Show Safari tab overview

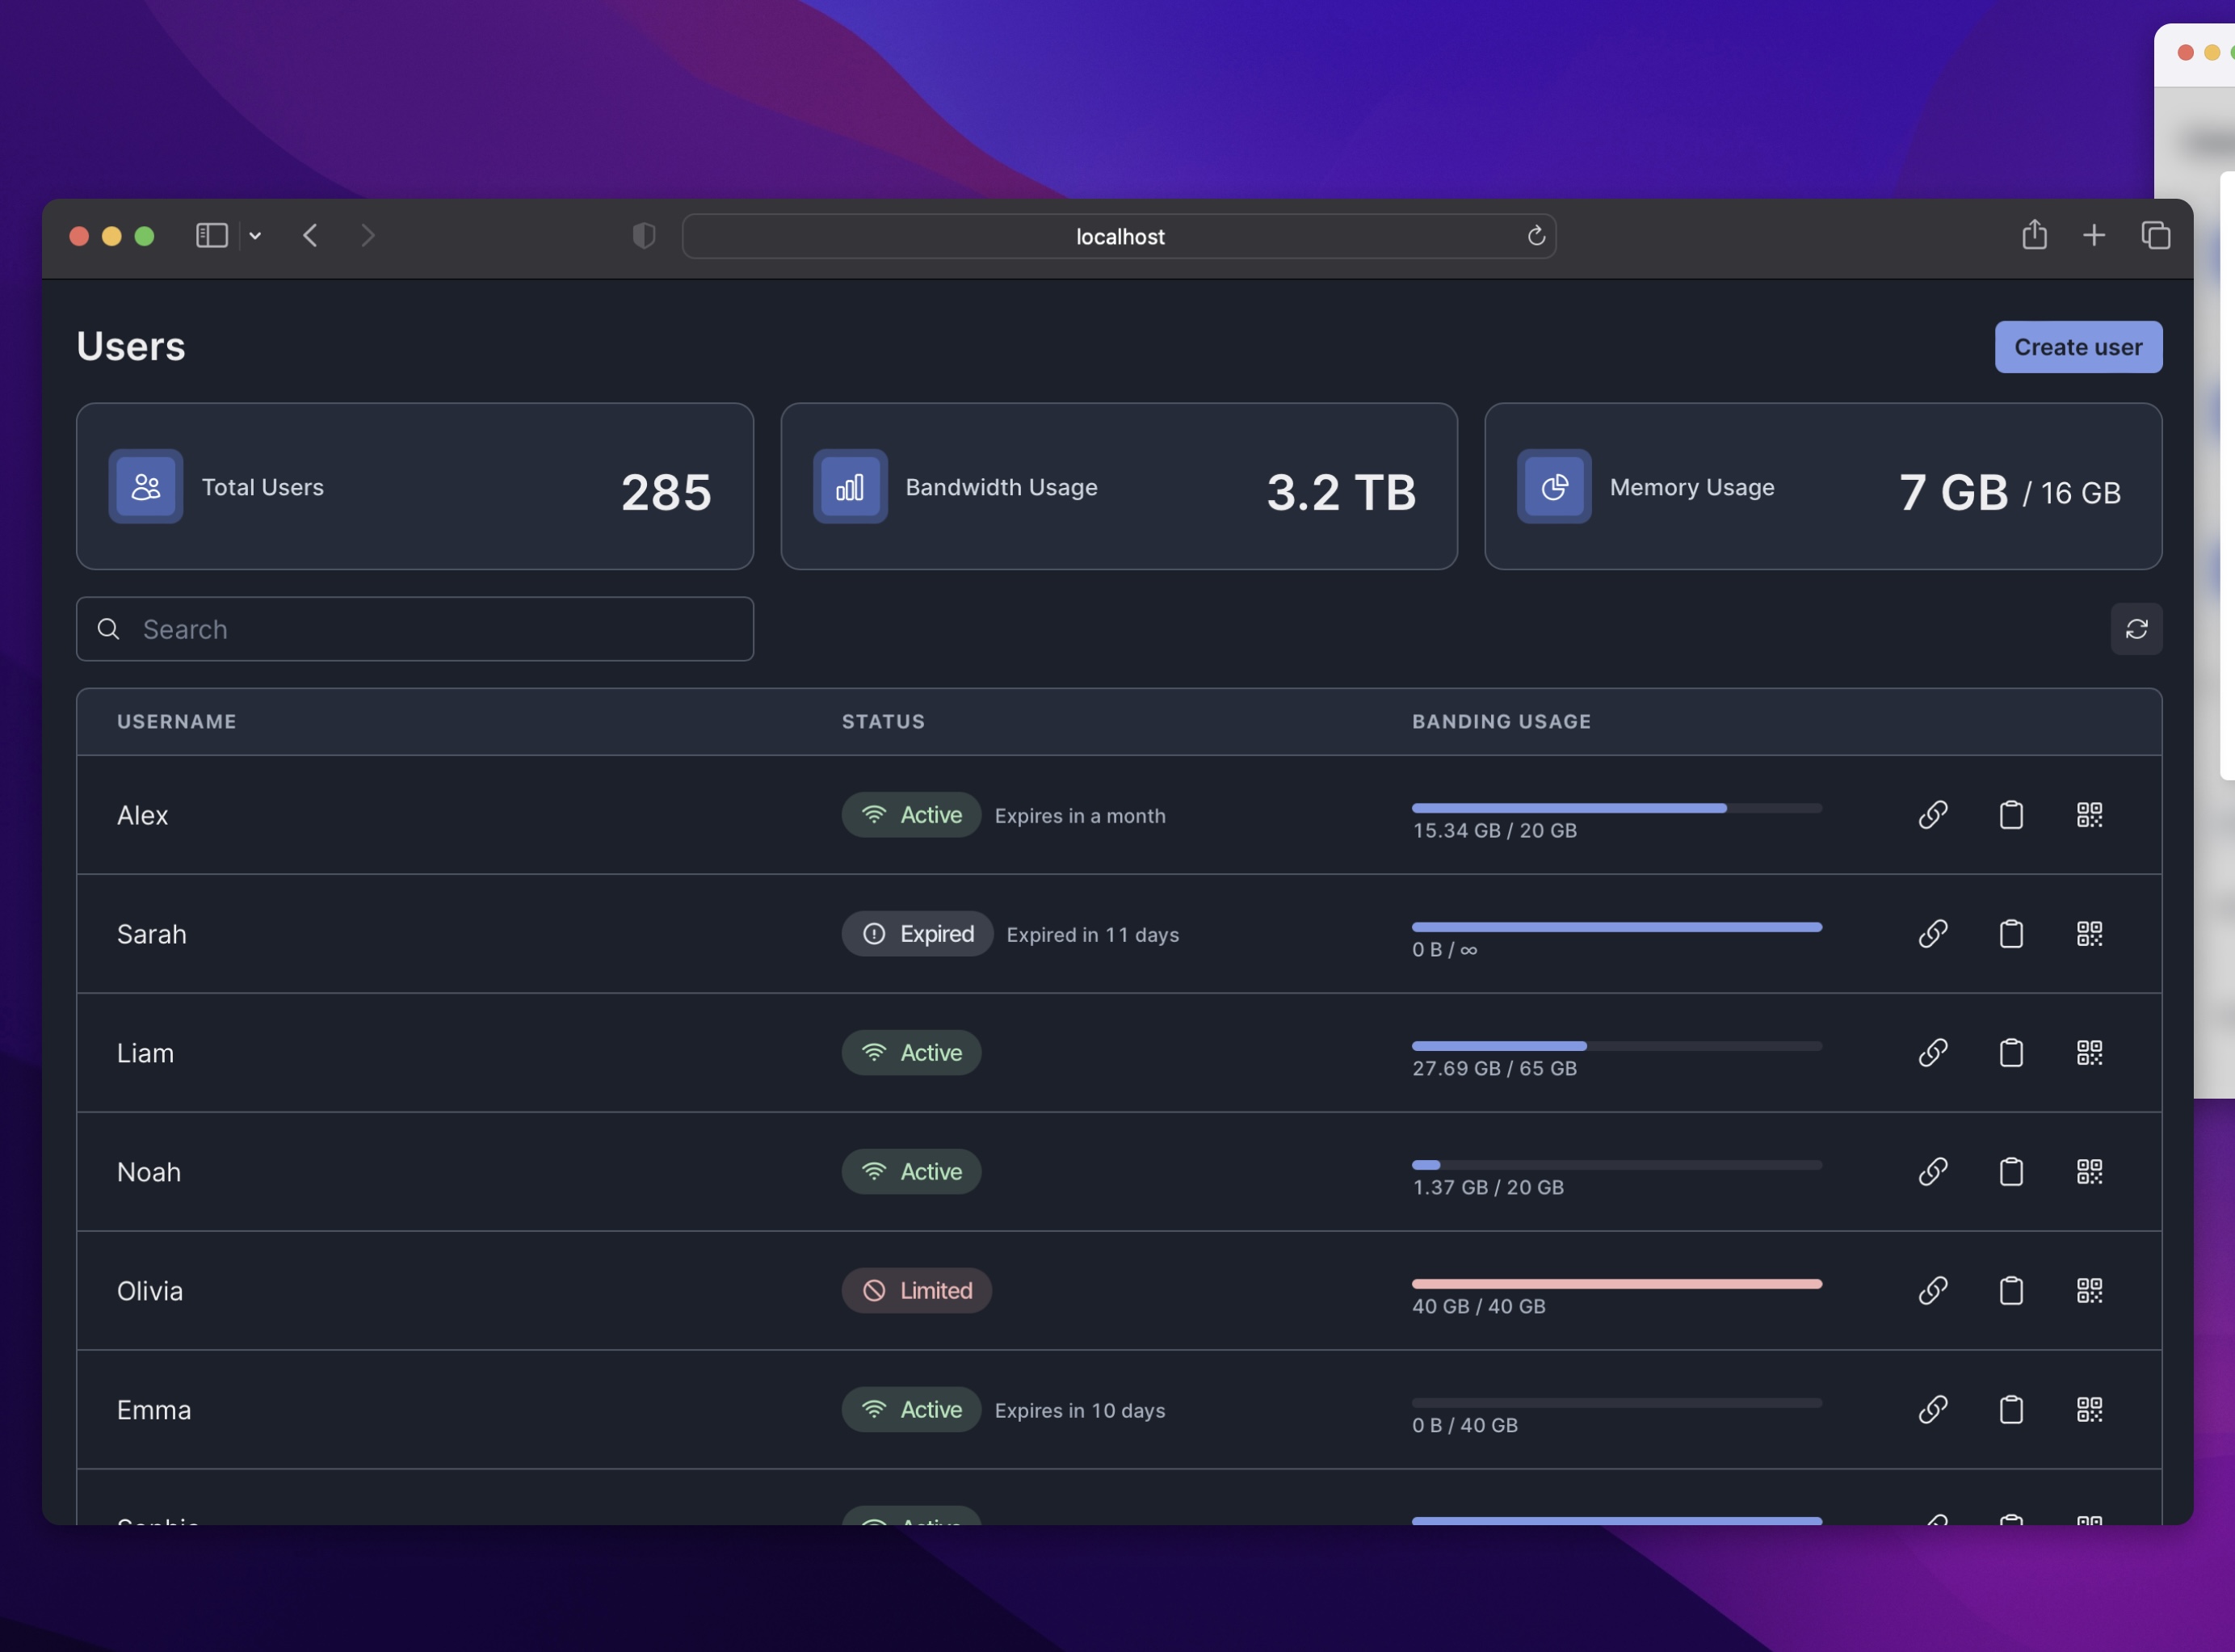[x=2155, y=235]
